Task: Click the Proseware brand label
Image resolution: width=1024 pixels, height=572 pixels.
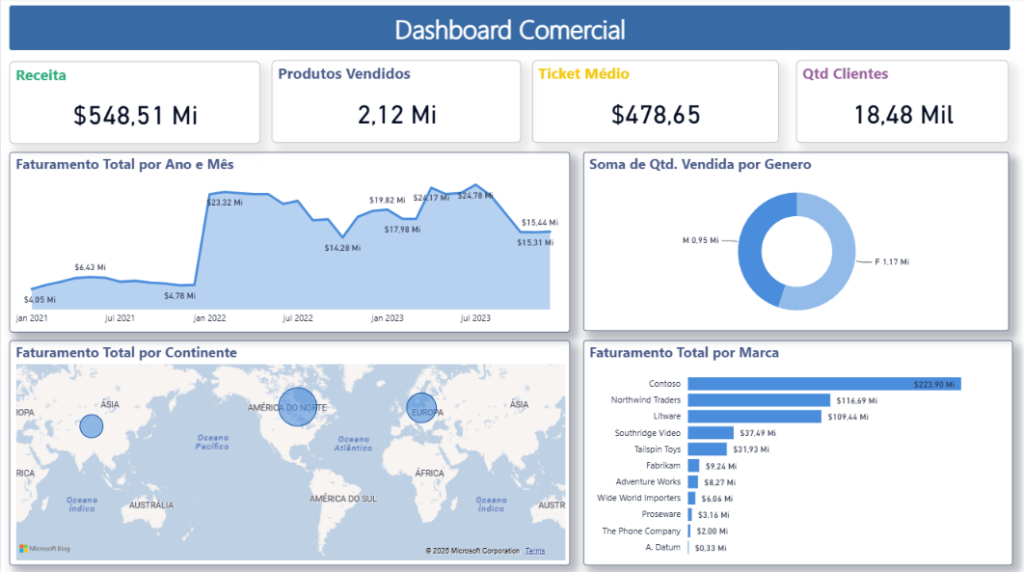Action: 661,515
